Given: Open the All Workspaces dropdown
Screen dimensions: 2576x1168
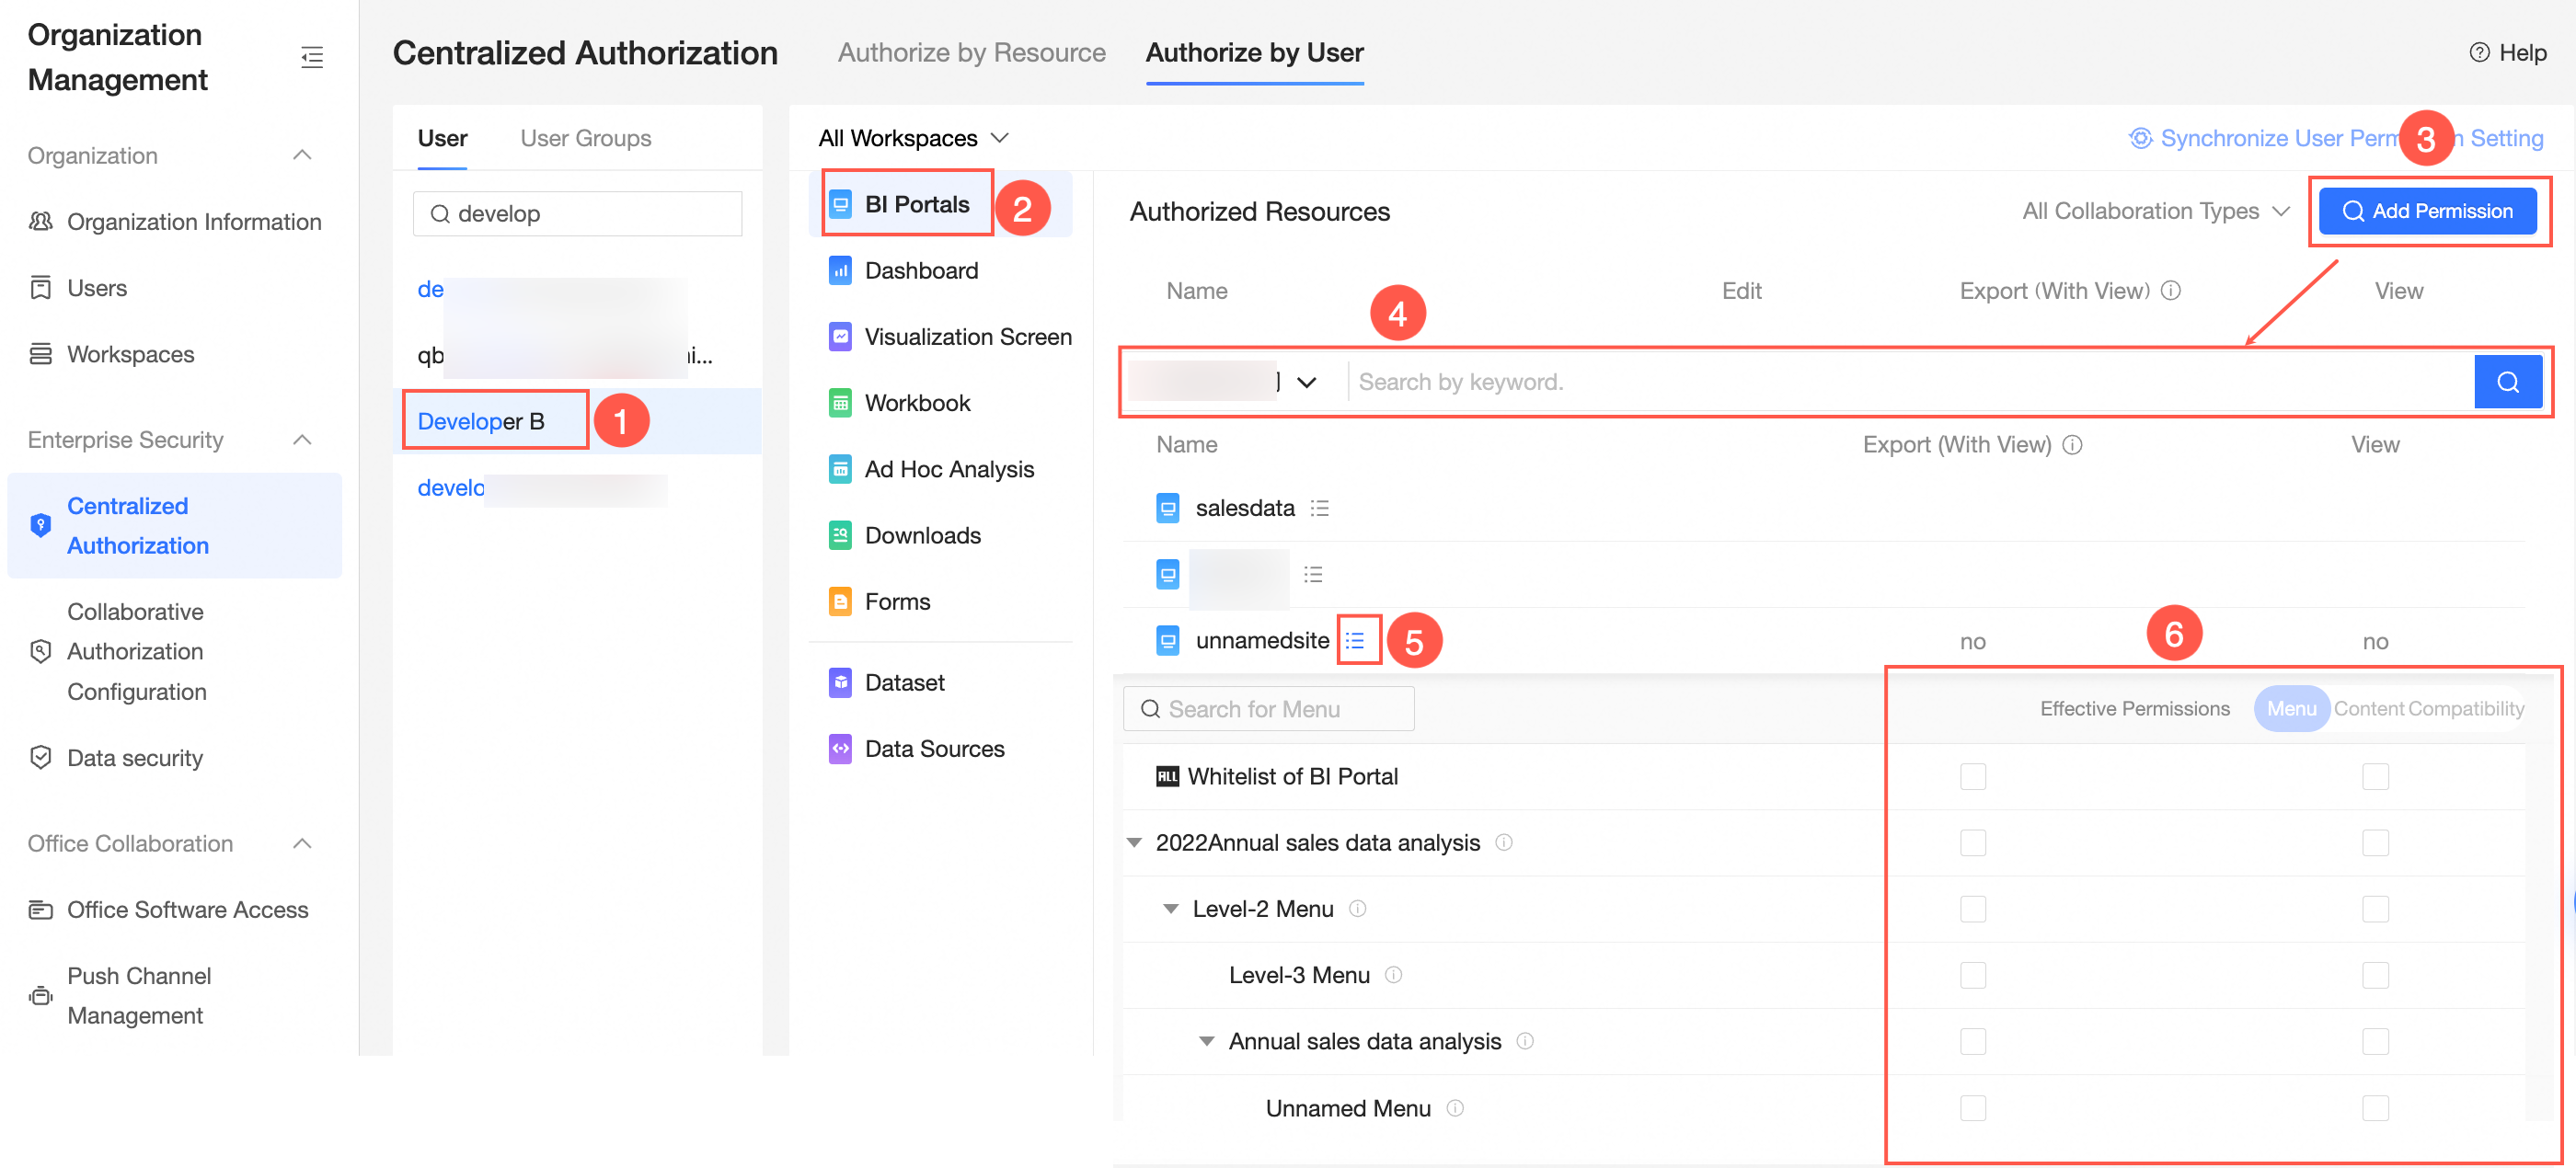Looking at the screenshot, I should (x=912, y=138).
